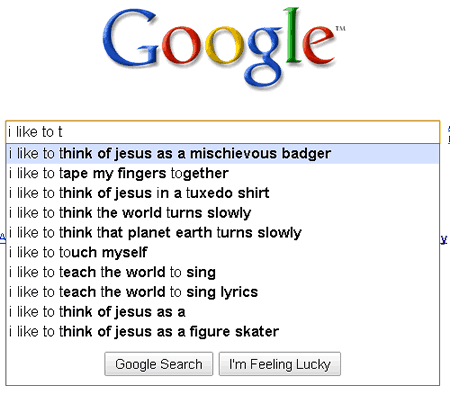
Task: Click the search box containing "i like to t"
Action: pyautogui.click(x=223, y=132)
